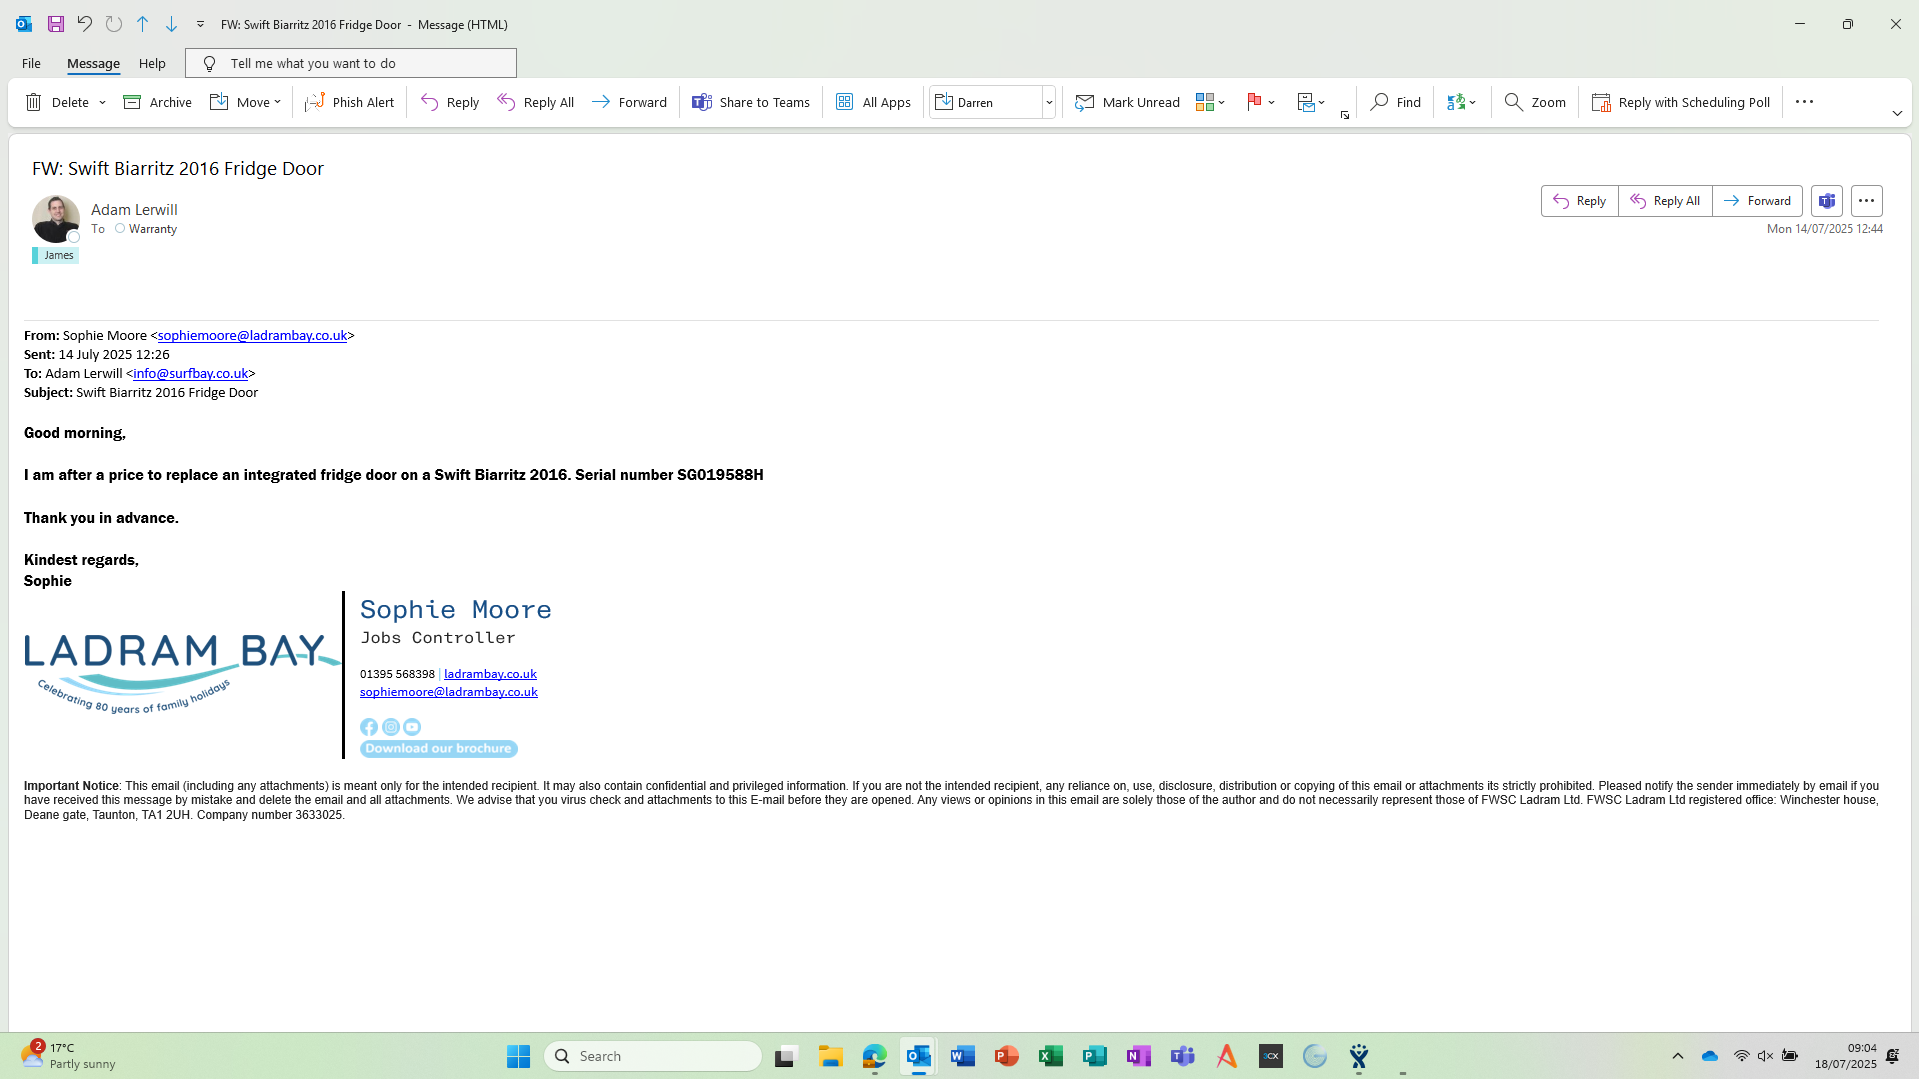Save the message with the save icon
This screenshot has width=1919, height=1079.
(x=56, y=24)
